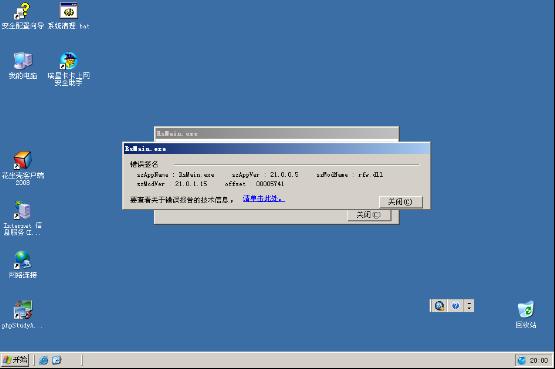
Task: Open the 系统清理.bat file icon
Action: coord(68,16)
